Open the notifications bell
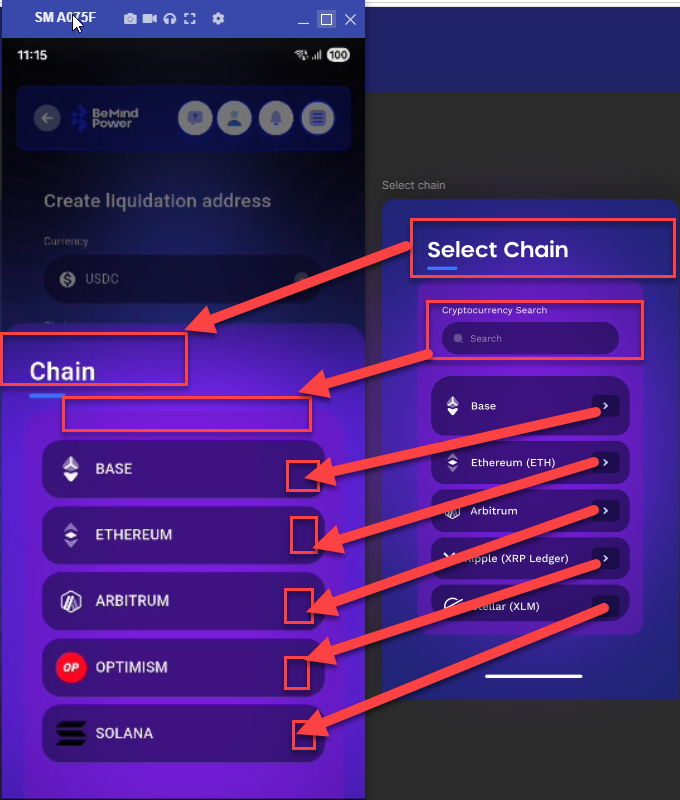680x800 pixels. pyautogui.click(x=276, y=119)
